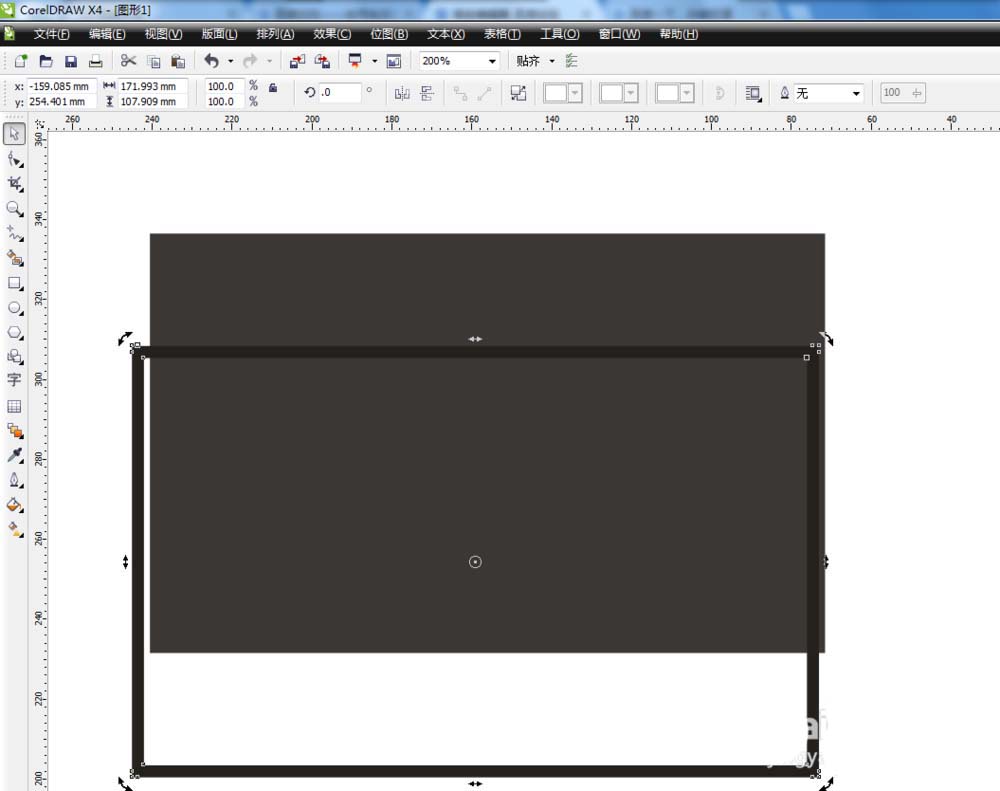
Task: Open the 帮助(H) menu
Action: click(679, 34)
